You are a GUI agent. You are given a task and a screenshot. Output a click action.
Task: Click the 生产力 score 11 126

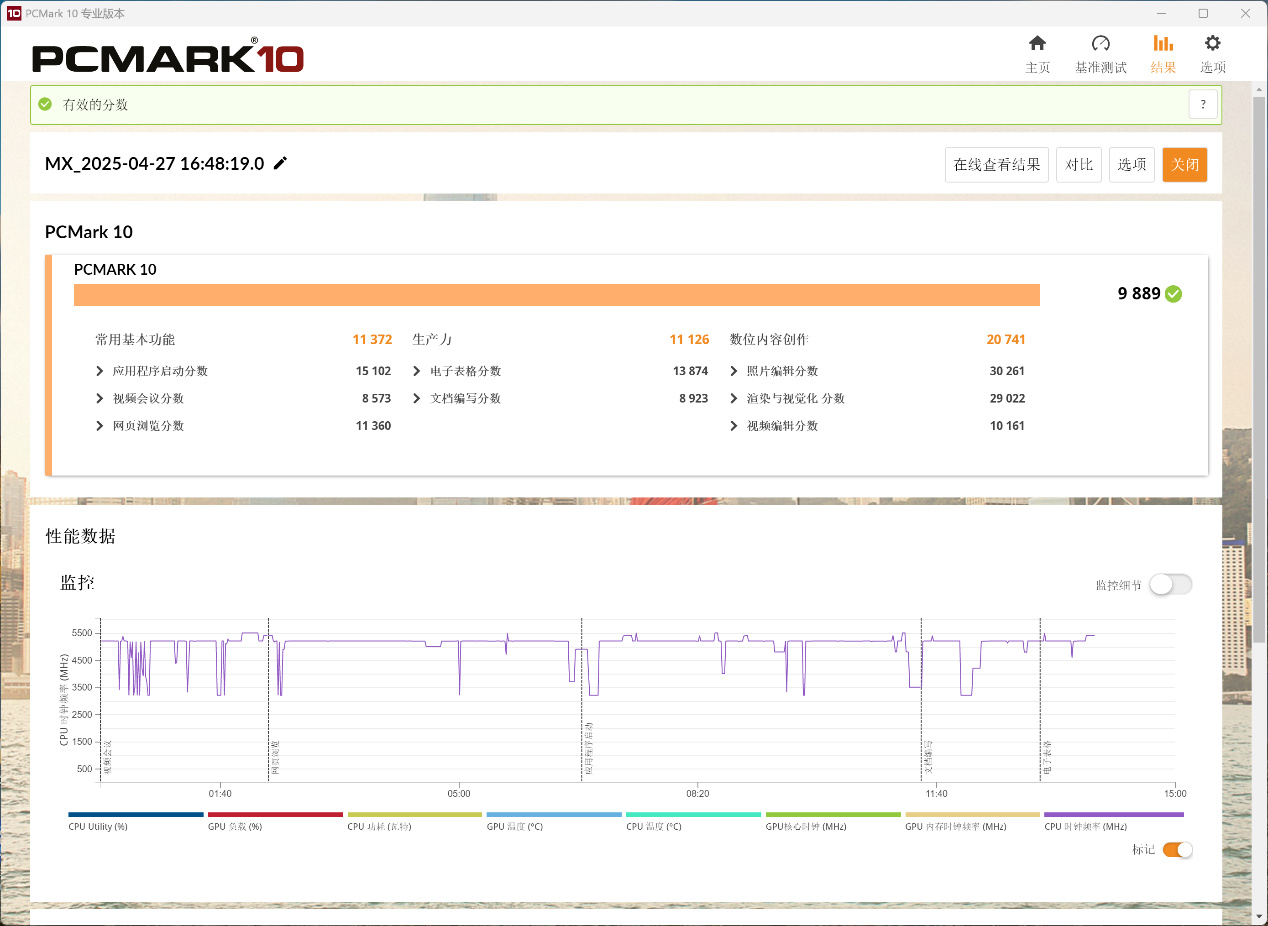click(689, 340)
